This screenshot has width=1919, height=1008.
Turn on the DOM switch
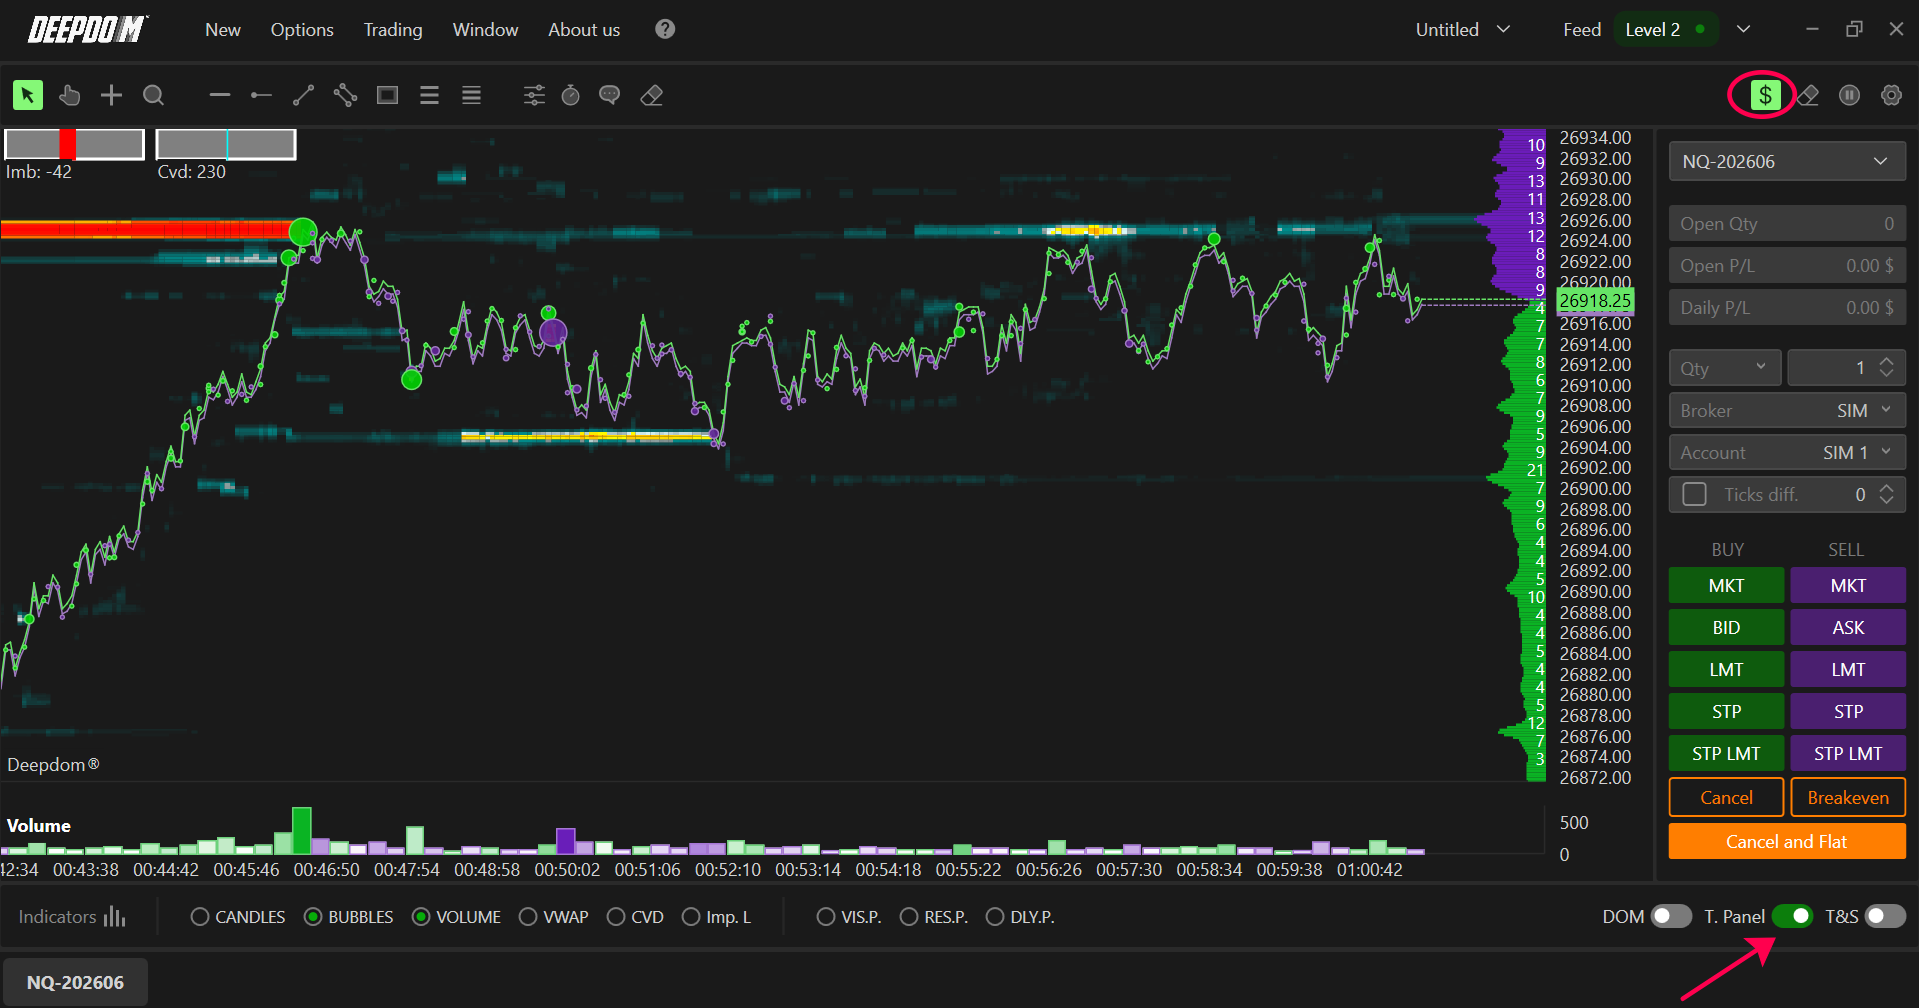click(x=1671, y=916)
